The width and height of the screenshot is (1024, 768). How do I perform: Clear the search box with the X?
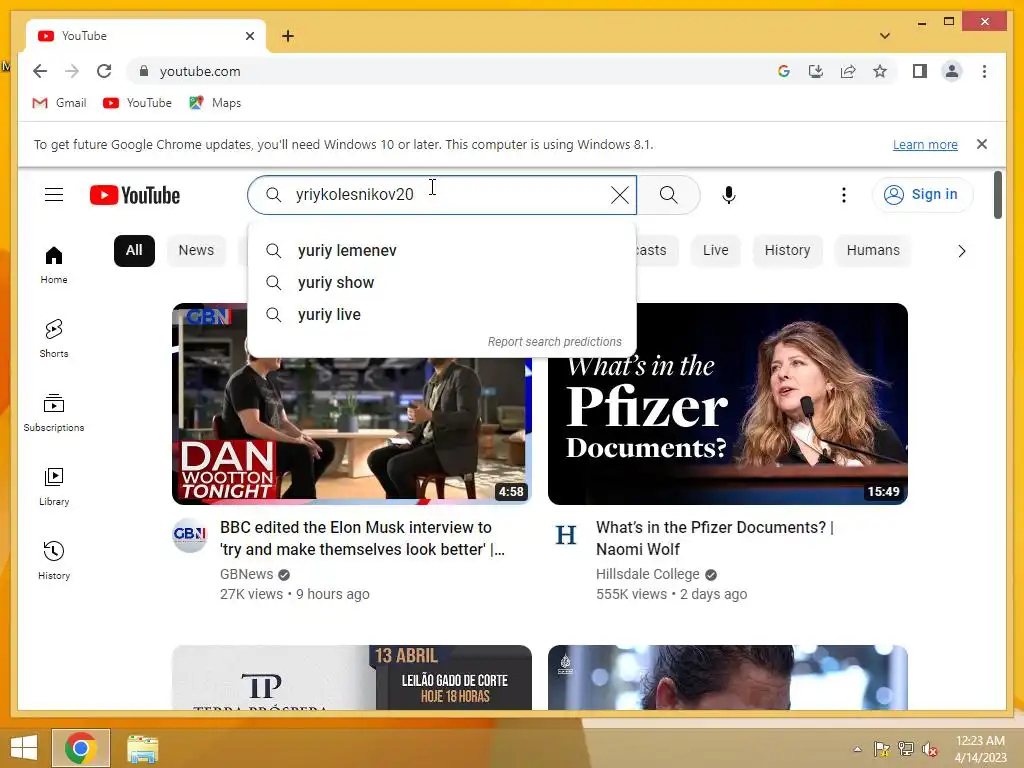tap(619, 195)
